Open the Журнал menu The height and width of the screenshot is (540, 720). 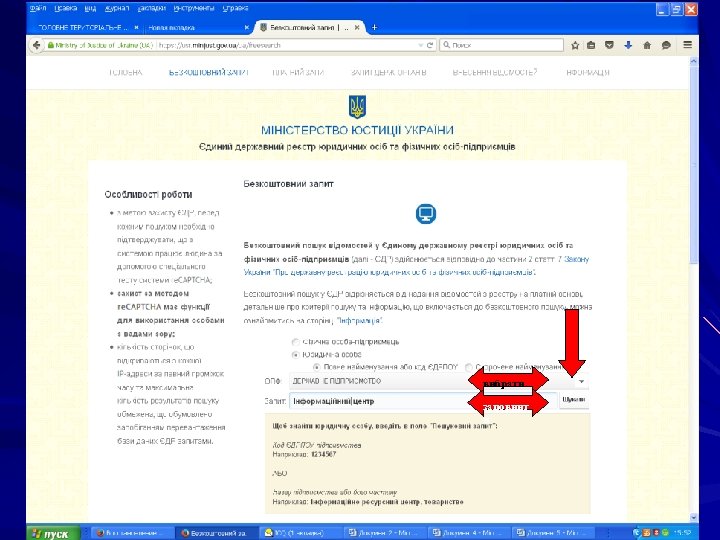coord(117,8)
